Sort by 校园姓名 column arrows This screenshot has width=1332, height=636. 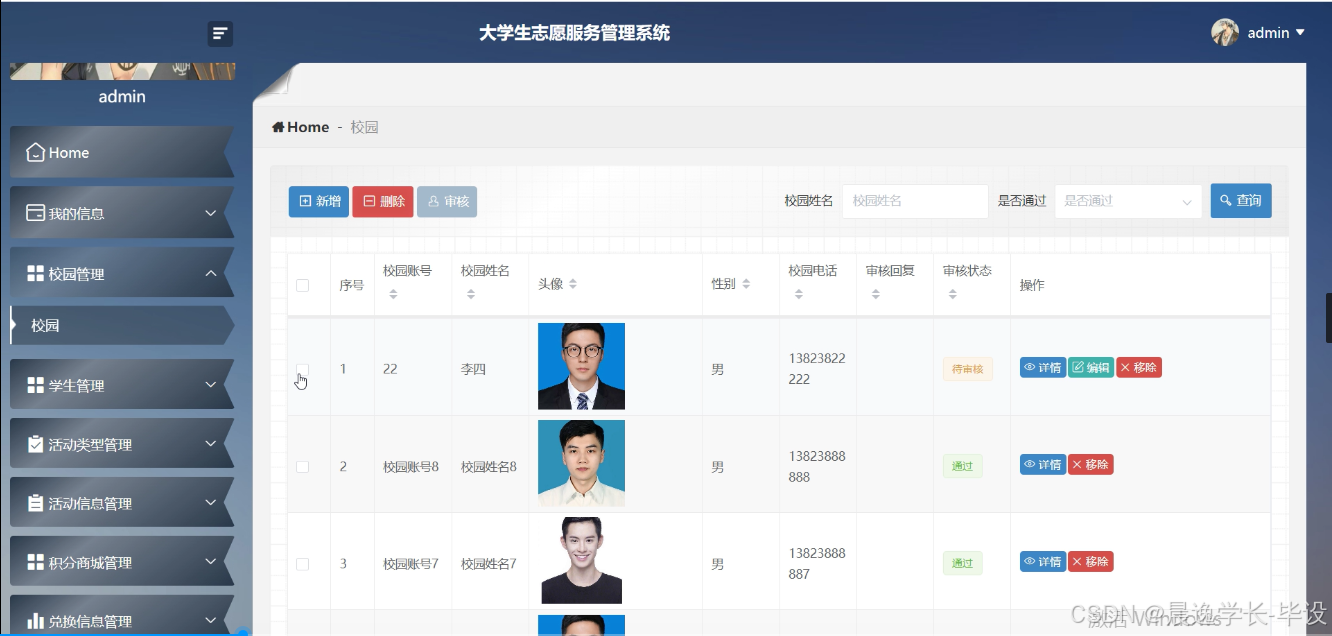[x=471, y=294]
